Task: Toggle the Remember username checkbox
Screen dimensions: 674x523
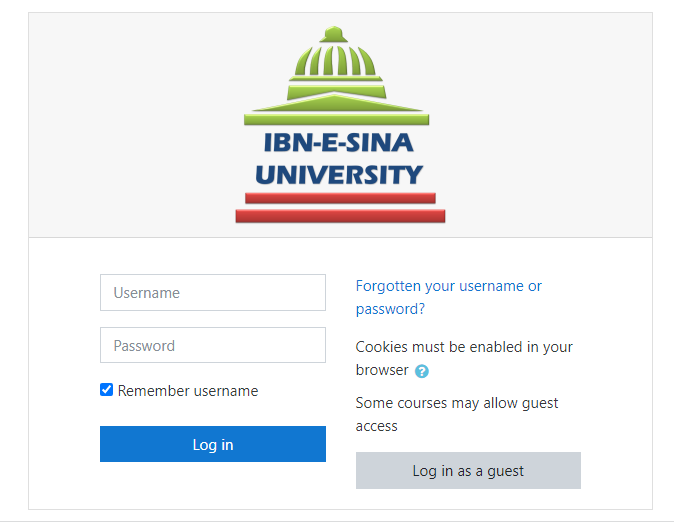Action: point(107,390)
